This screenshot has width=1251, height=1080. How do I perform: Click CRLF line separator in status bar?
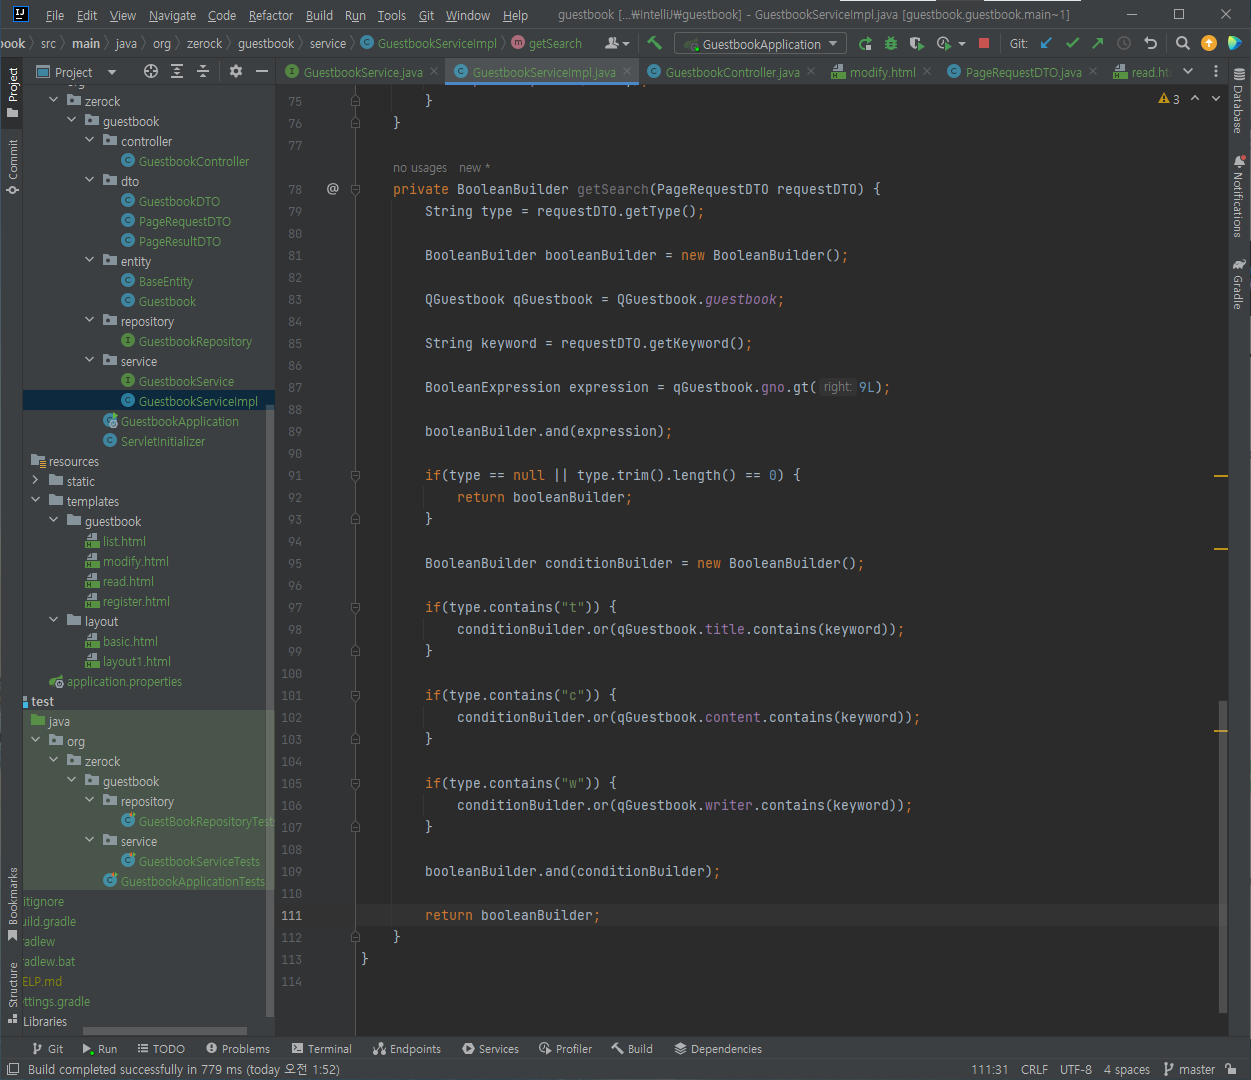(x=1034, y=1069)
